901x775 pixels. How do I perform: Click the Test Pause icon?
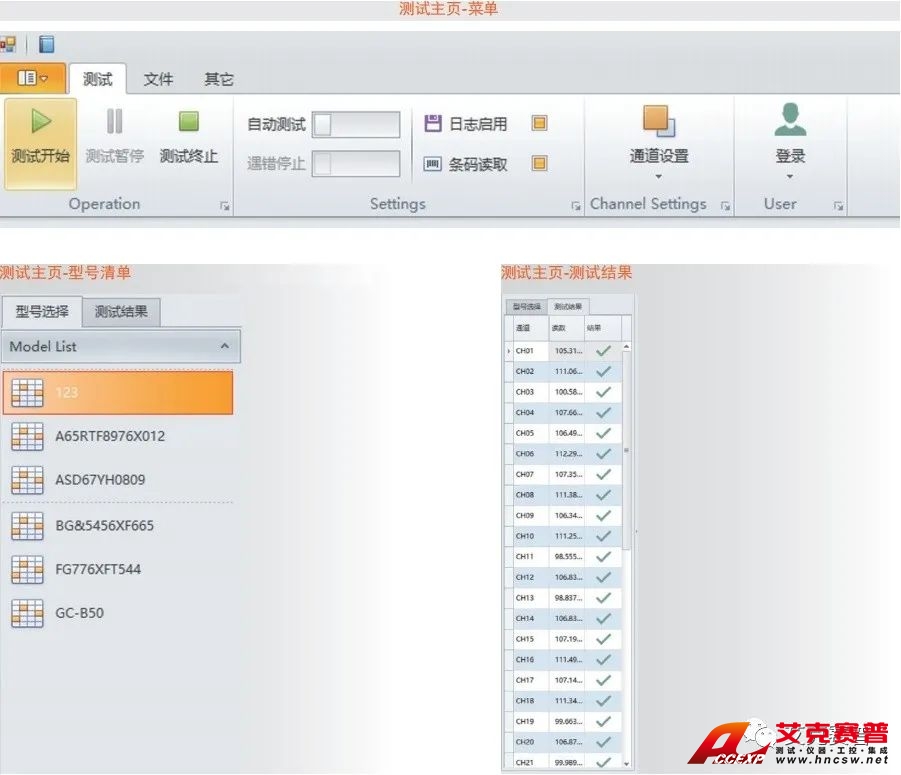pyautogui.click(x=115, y=122)
